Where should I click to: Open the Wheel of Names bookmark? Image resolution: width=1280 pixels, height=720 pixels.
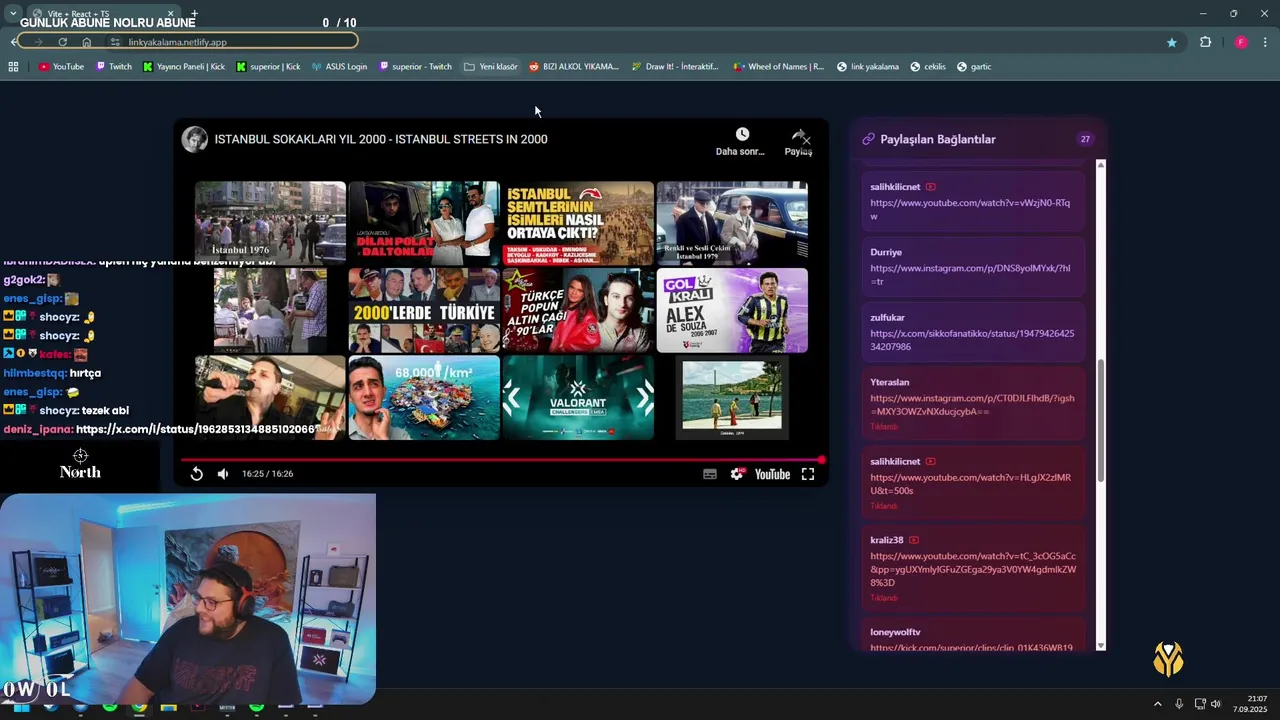click(778, 67)
